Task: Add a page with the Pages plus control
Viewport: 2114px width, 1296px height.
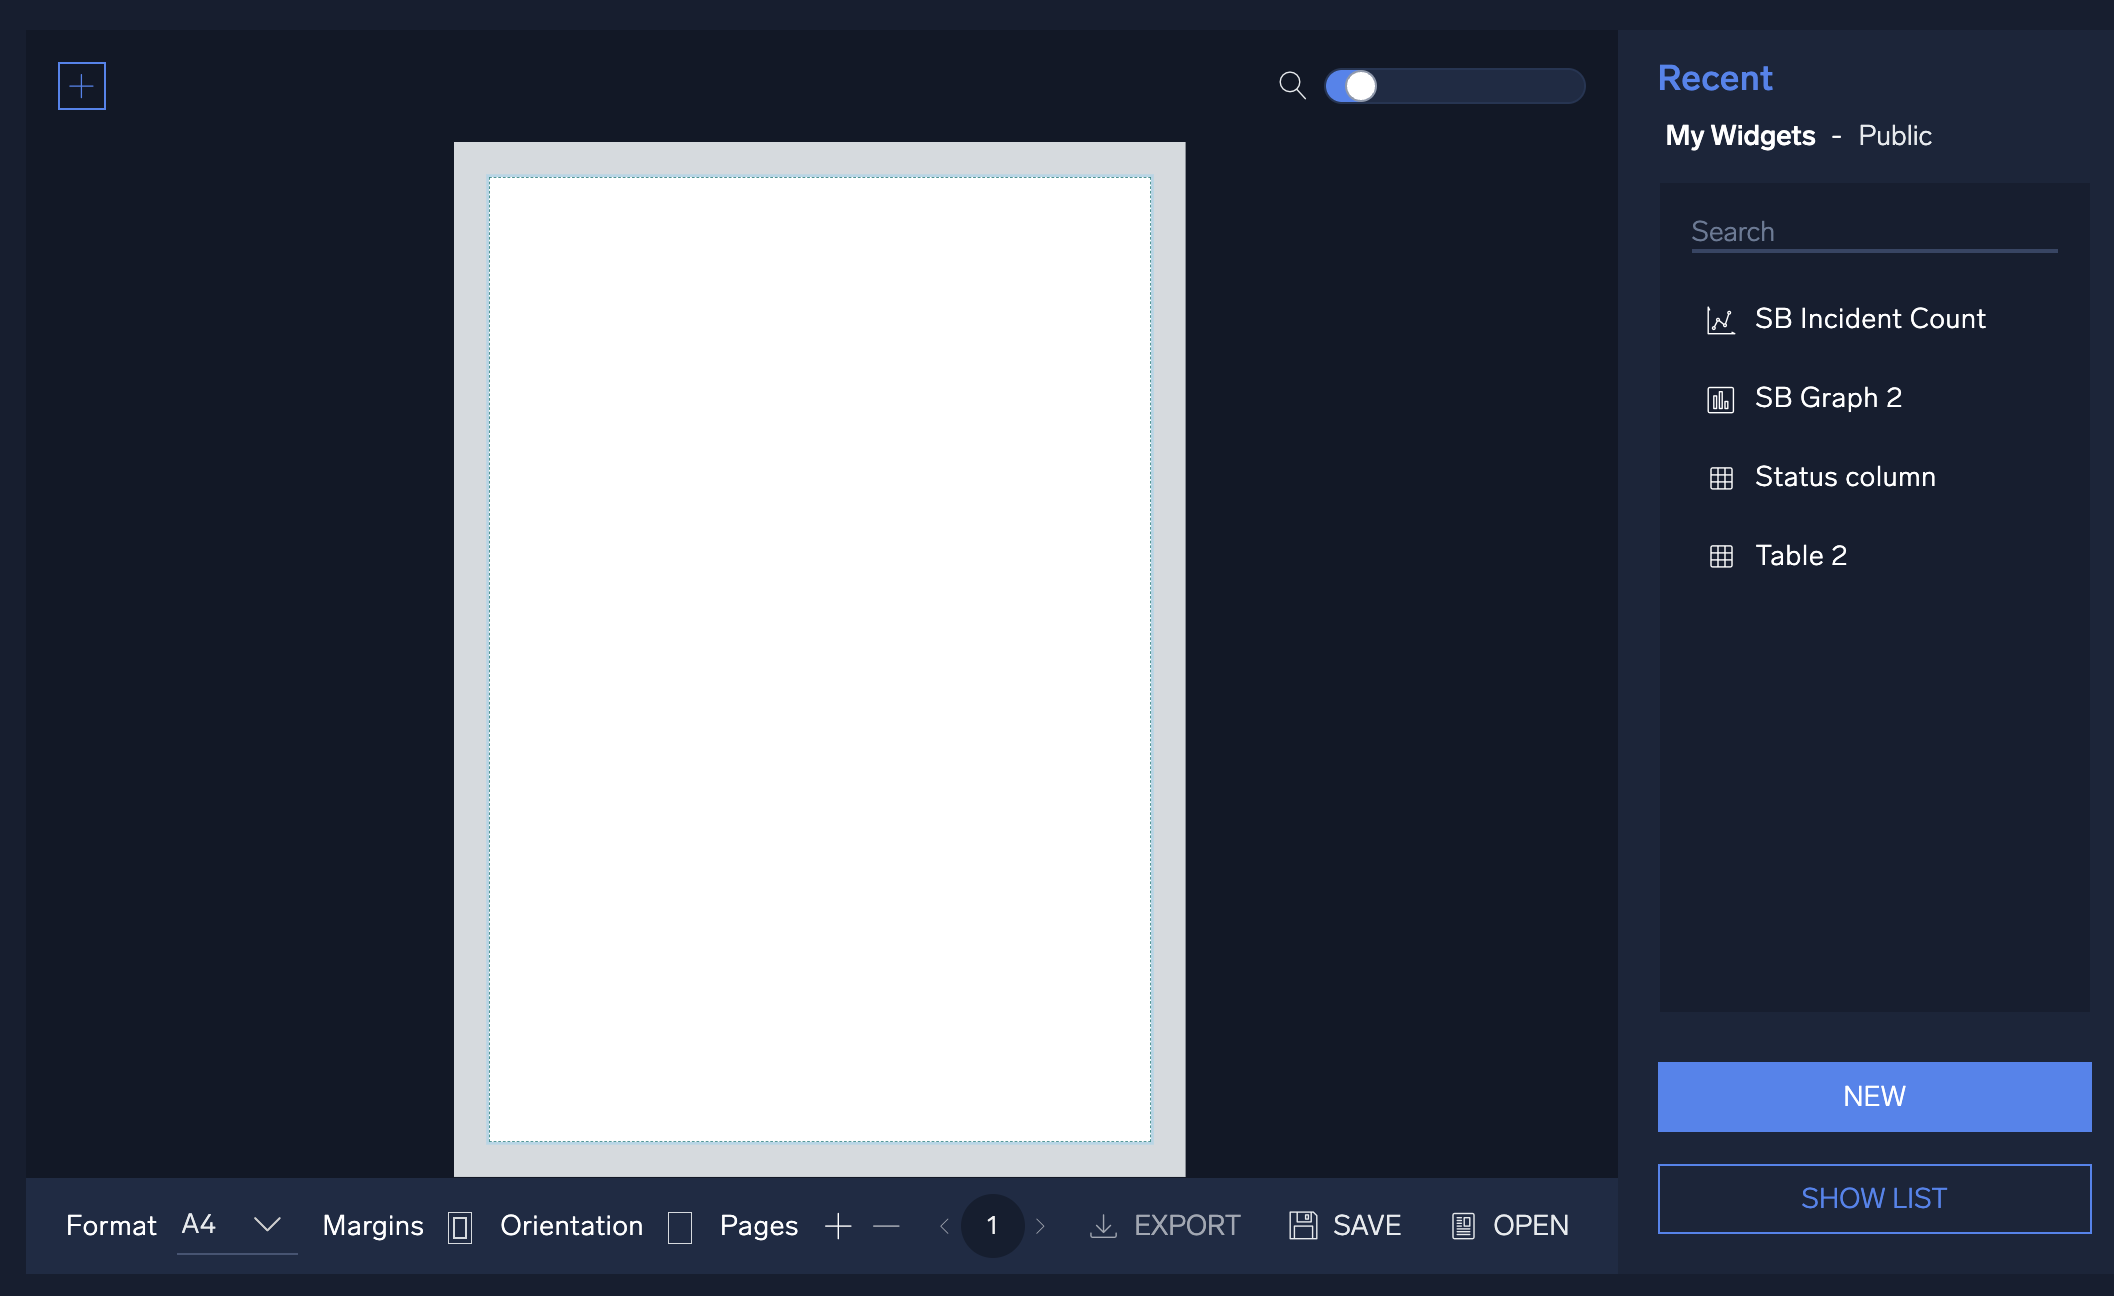Action: [x=838, y=1226]
